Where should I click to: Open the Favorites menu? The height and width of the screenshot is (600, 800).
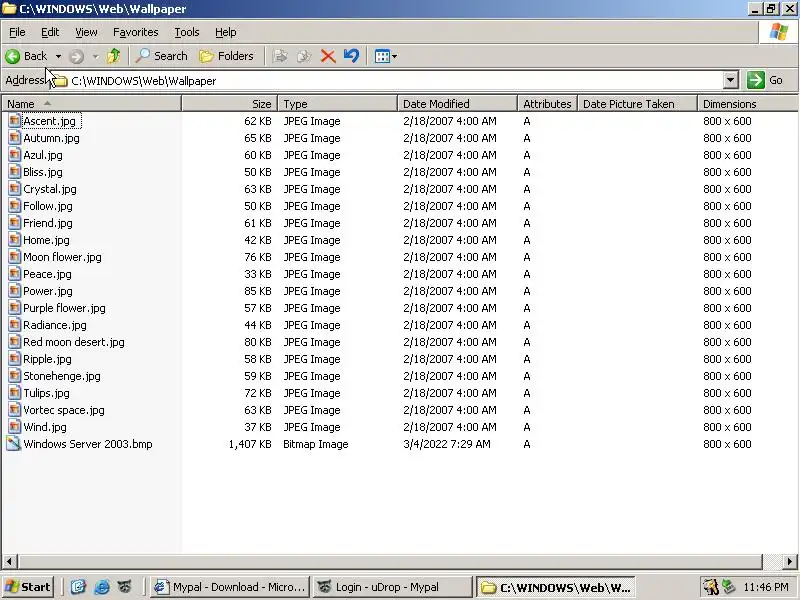(136, 32)
